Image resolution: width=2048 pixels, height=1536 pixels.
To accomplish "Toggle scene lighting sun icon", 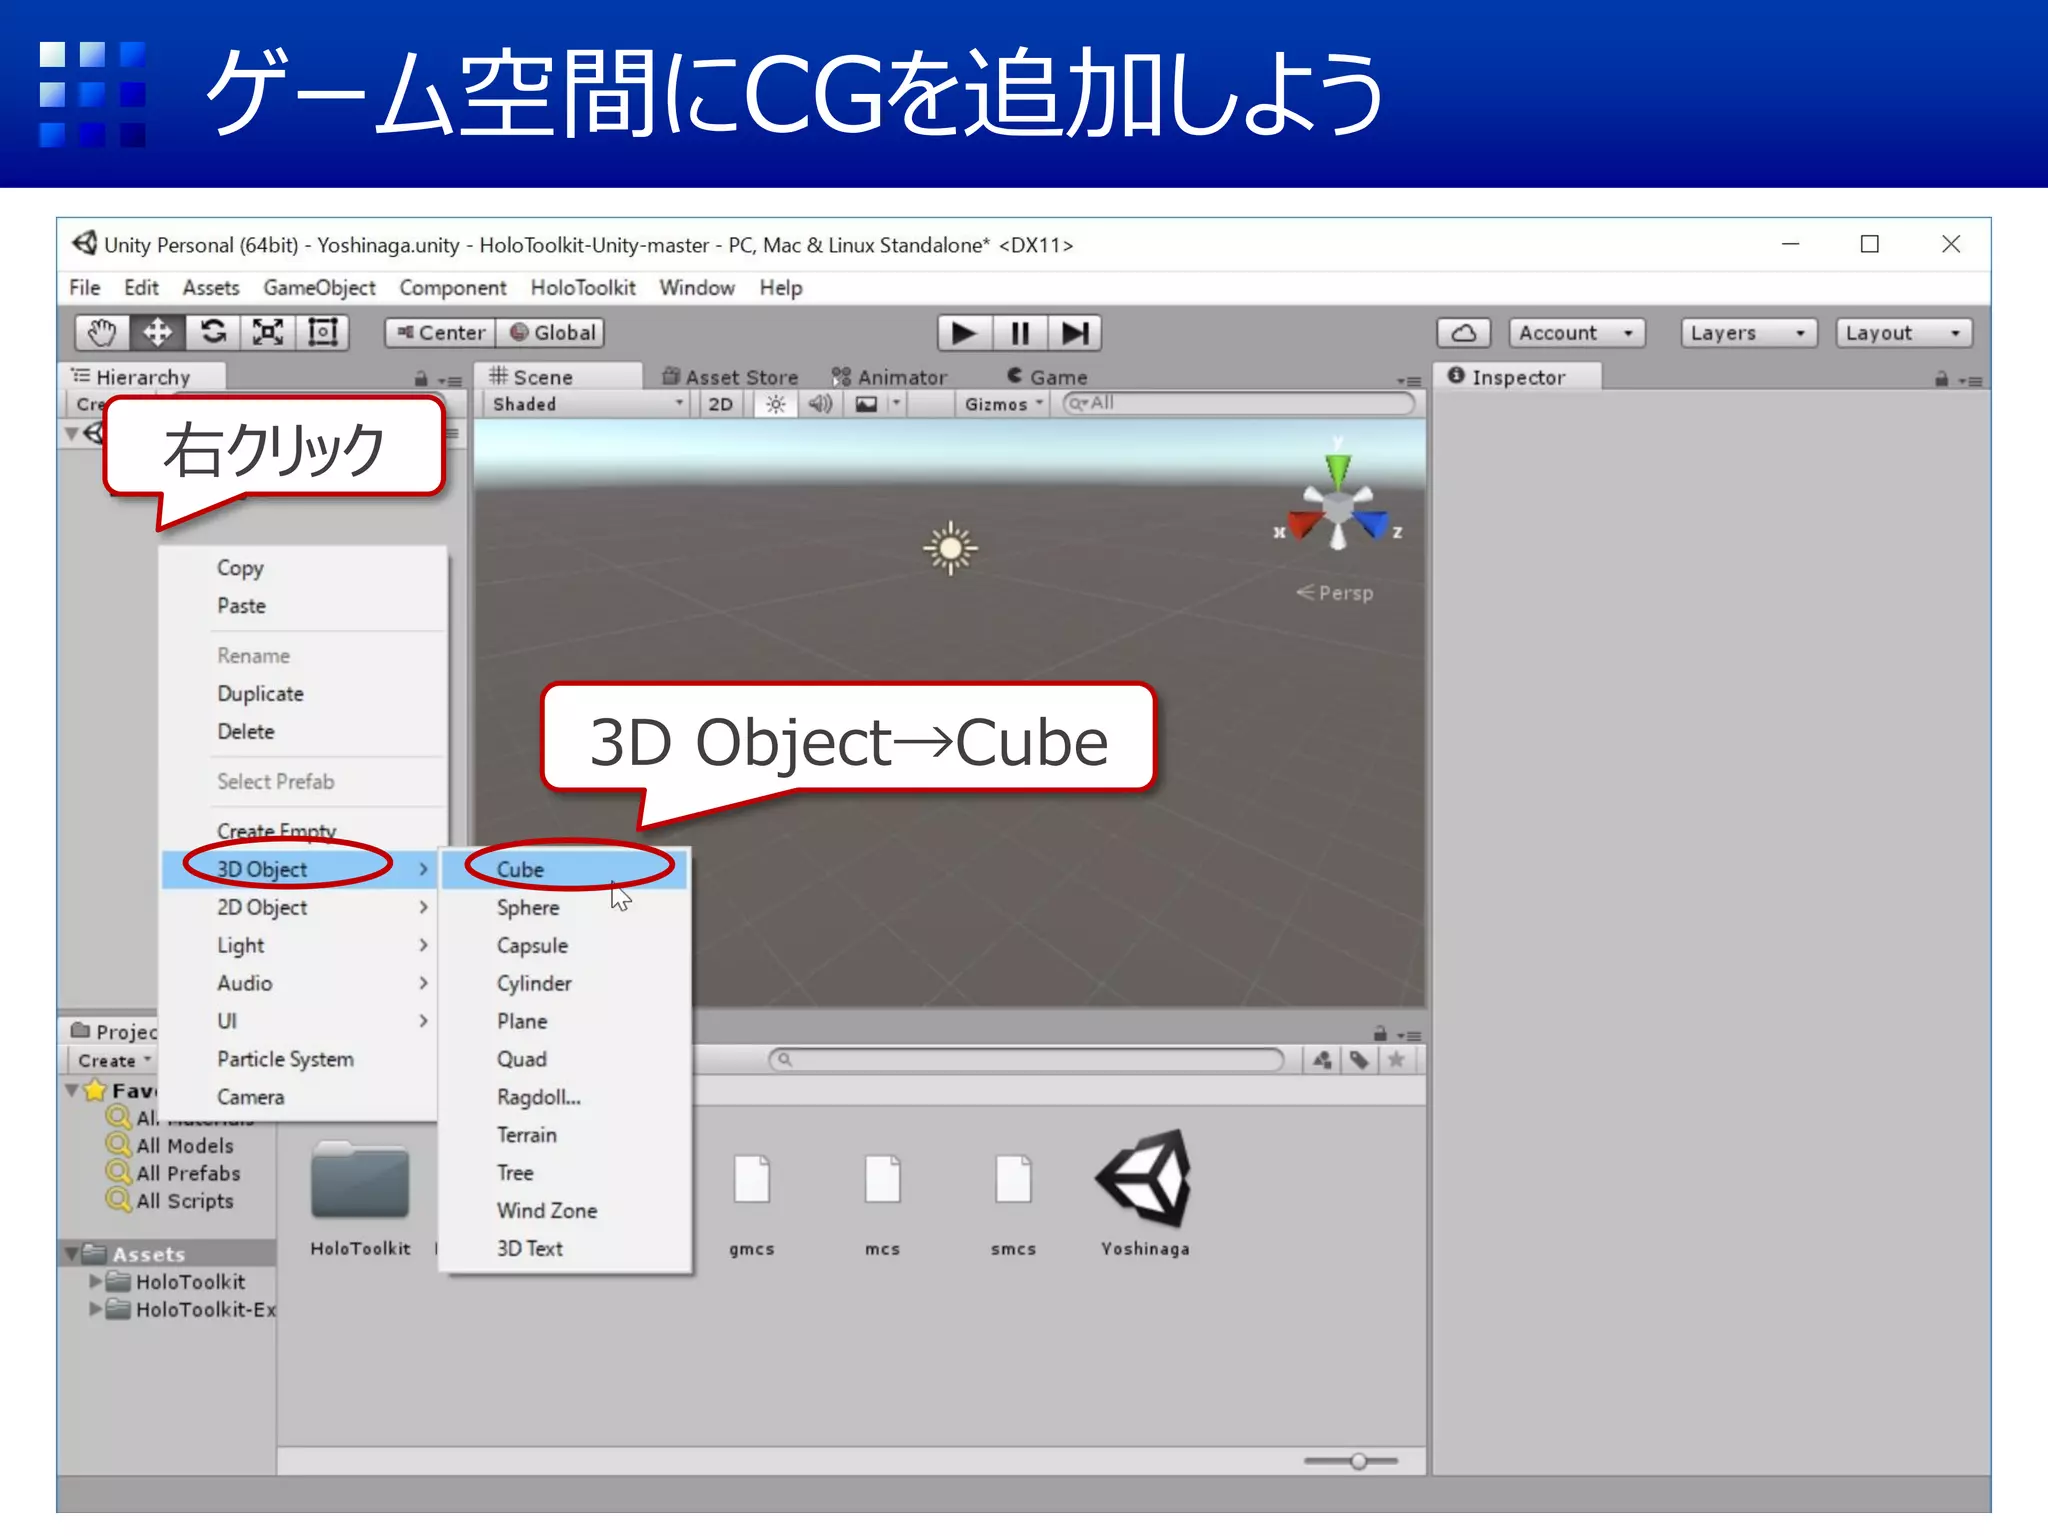I will point(775,404).
